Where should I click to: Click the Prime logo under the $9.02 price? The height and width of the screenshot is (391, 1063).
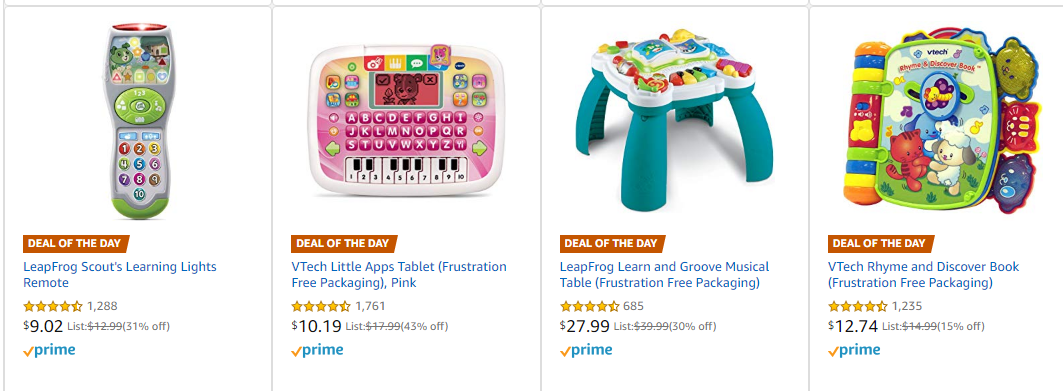pyautogui.click(x=49, y=350)
